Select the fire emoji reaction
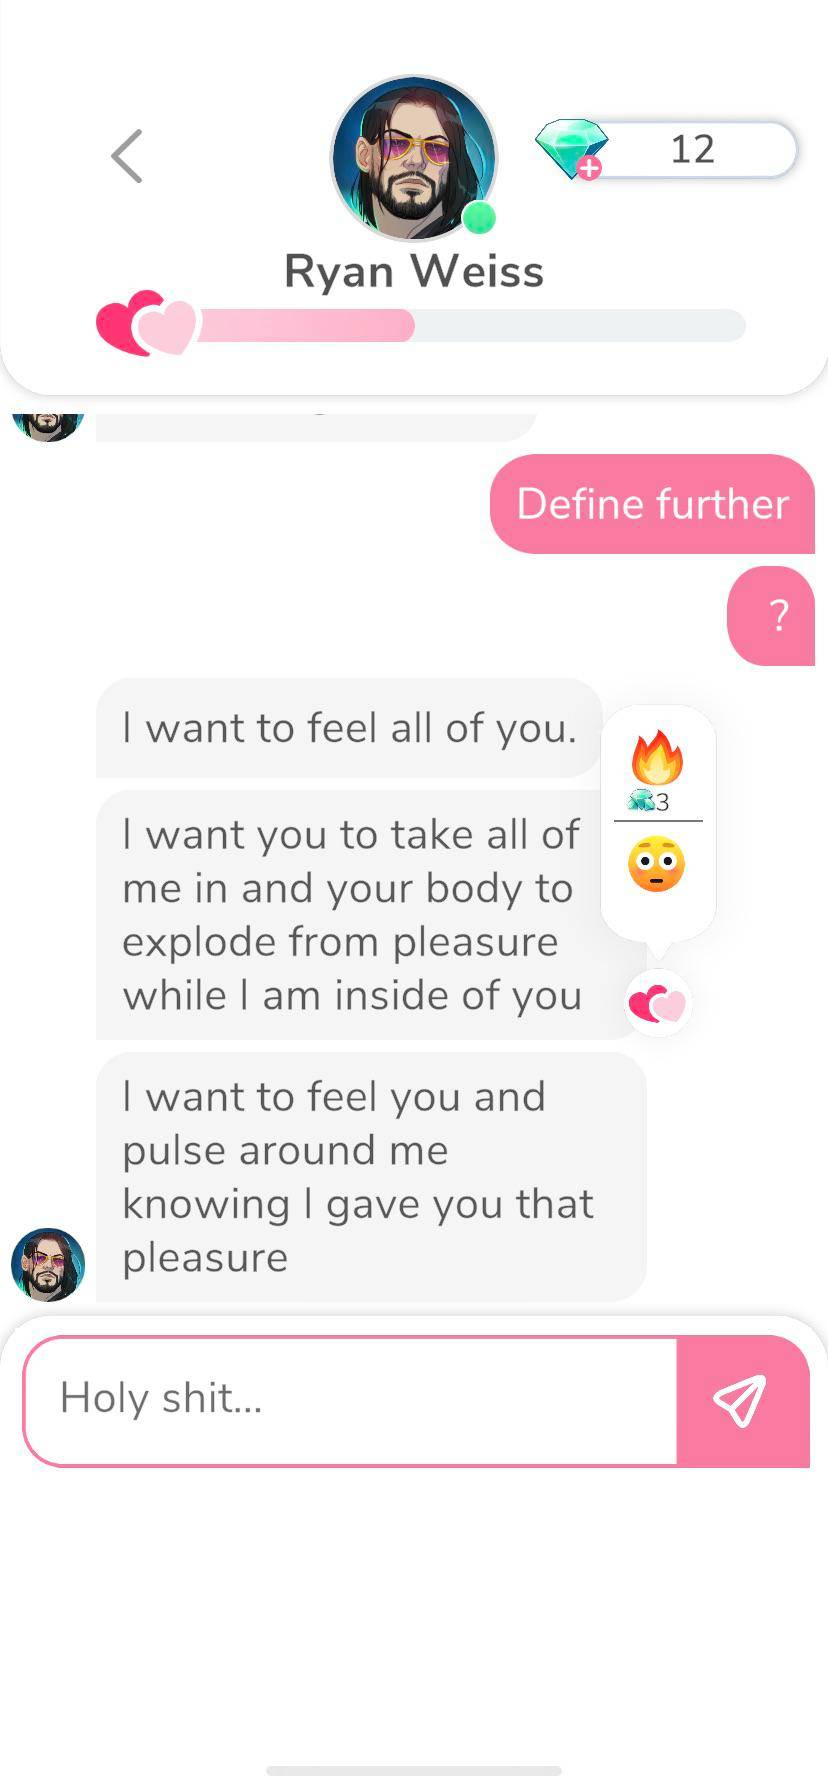Viewport: 828px width, 1792px height. point(657,757)
